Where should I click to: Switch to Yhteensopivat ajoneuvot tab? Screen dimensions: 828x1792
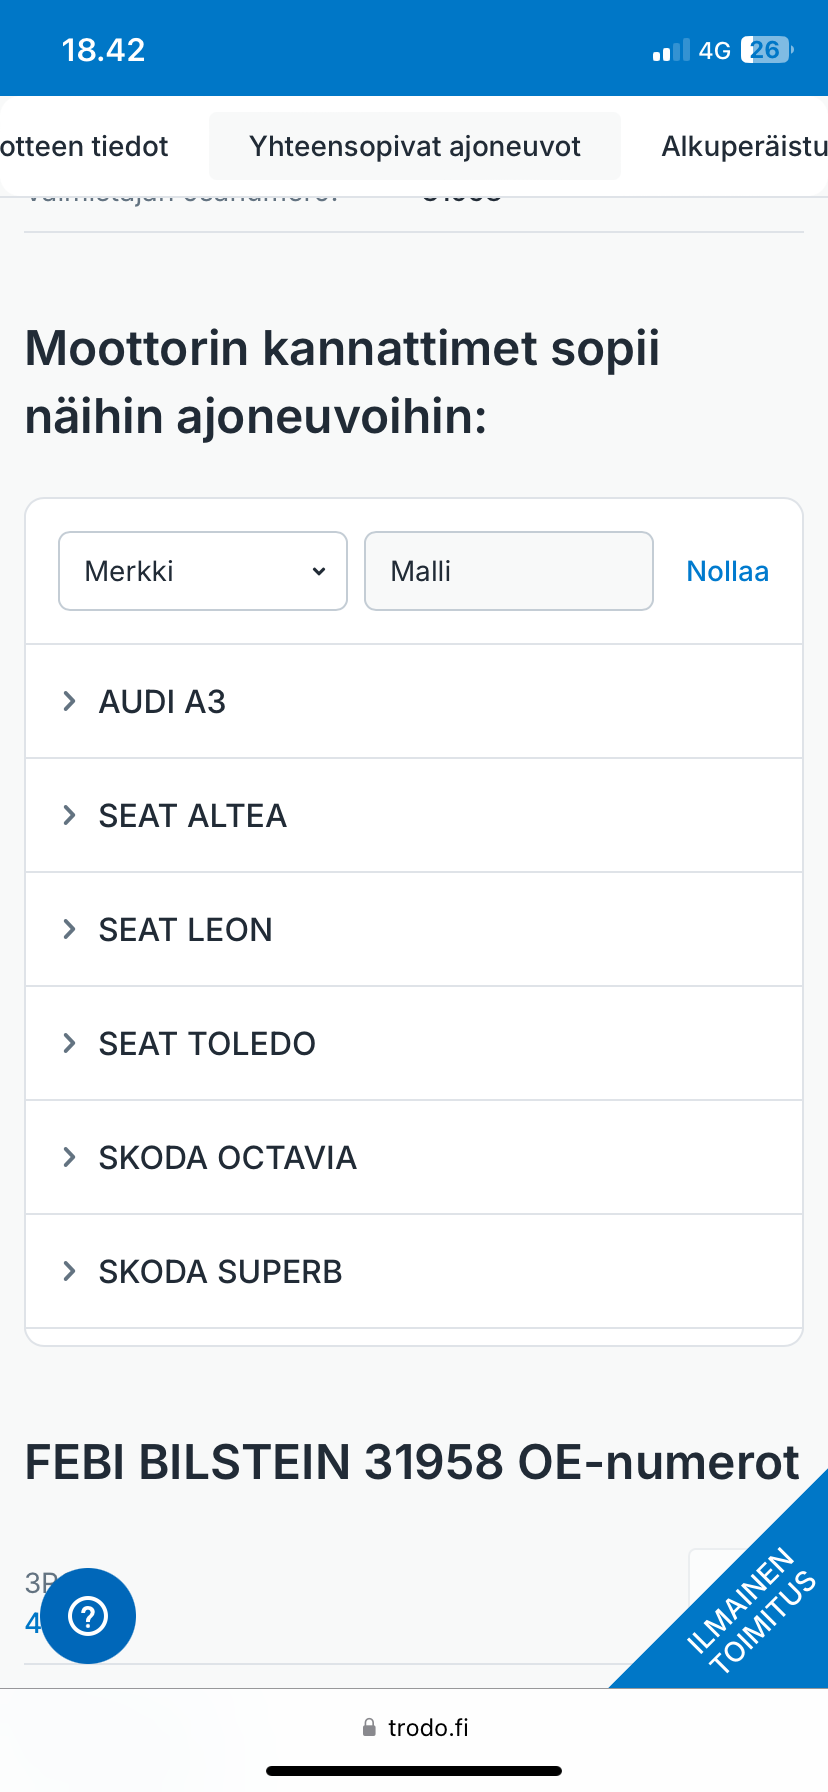click(415, 146)
